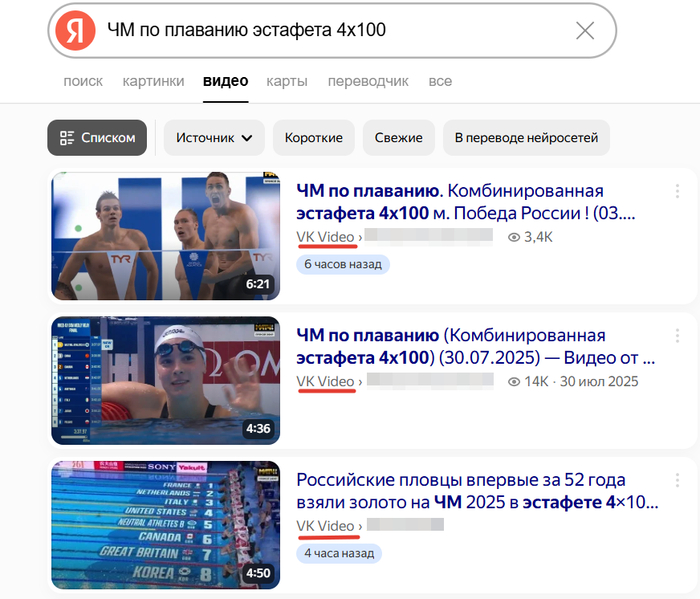This screenshot has width=700, height=599.
Task: Open the переводчик tab
Action: pos(368,81)
